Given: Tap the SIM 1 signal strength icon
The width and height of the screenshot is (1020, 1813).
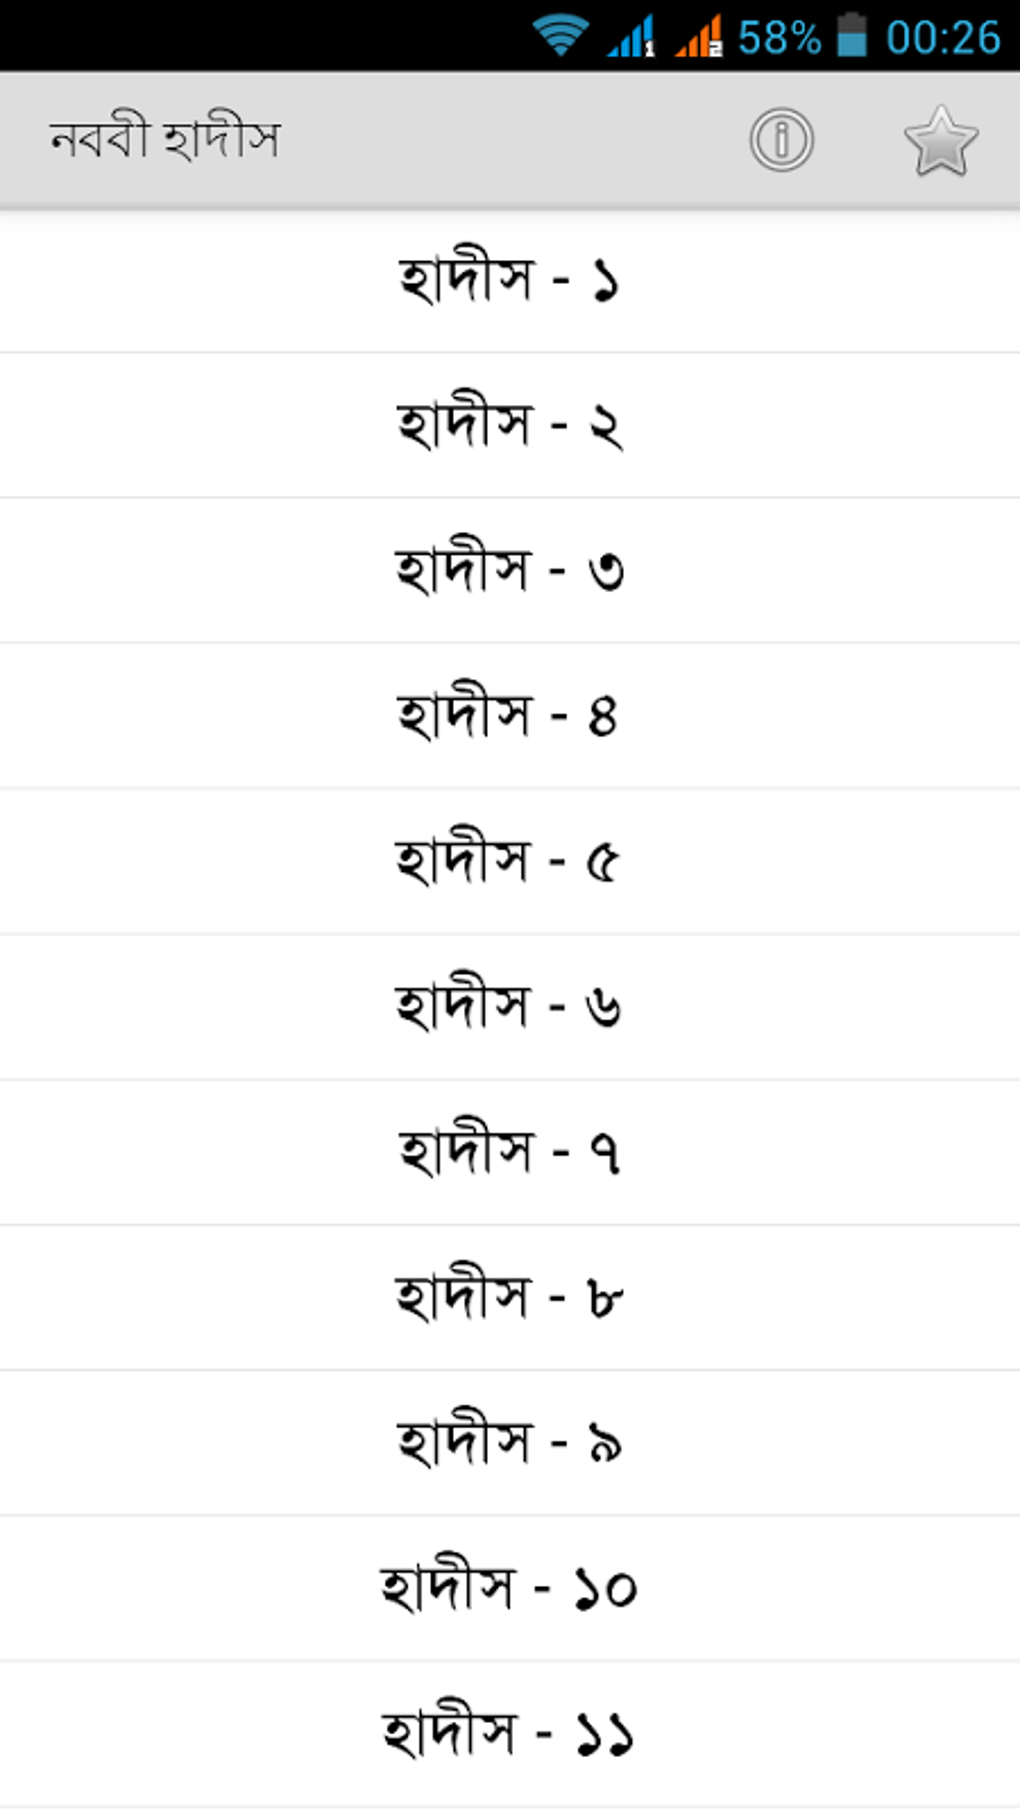Looking at the screenshot, I should [631, 36].
